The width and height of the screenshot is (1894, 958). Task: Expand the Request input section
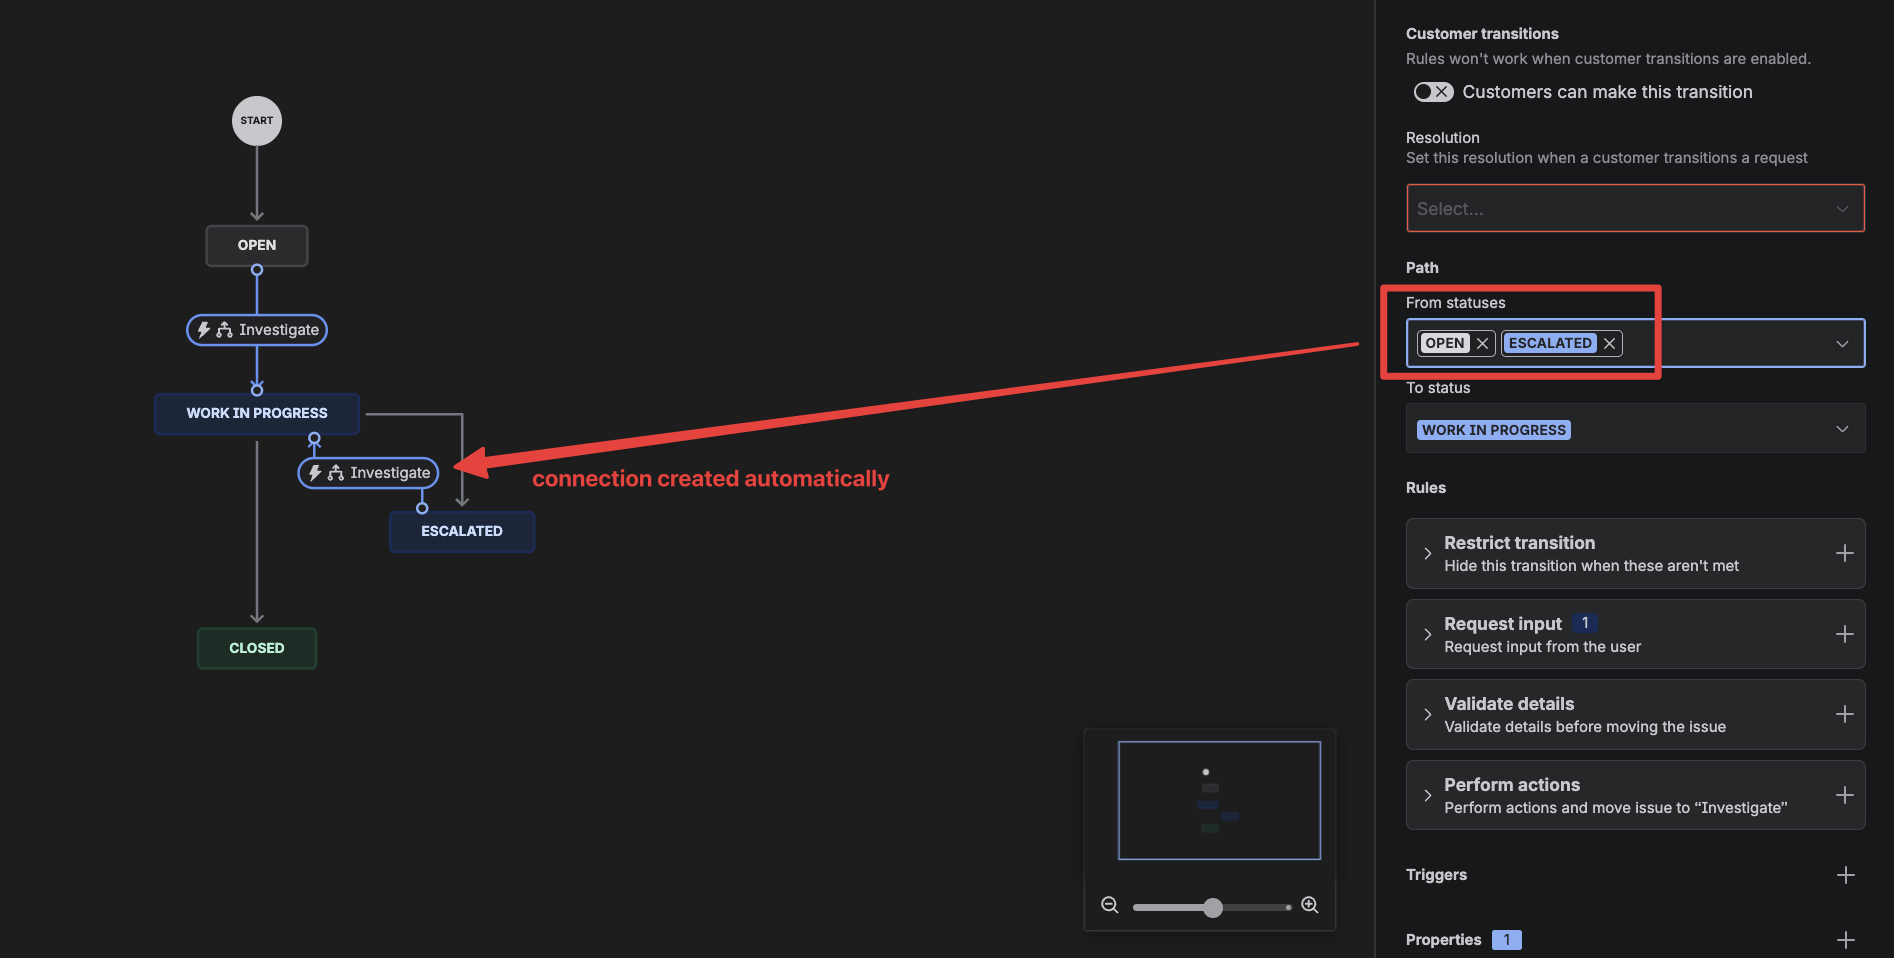(x=1427, y=634)
